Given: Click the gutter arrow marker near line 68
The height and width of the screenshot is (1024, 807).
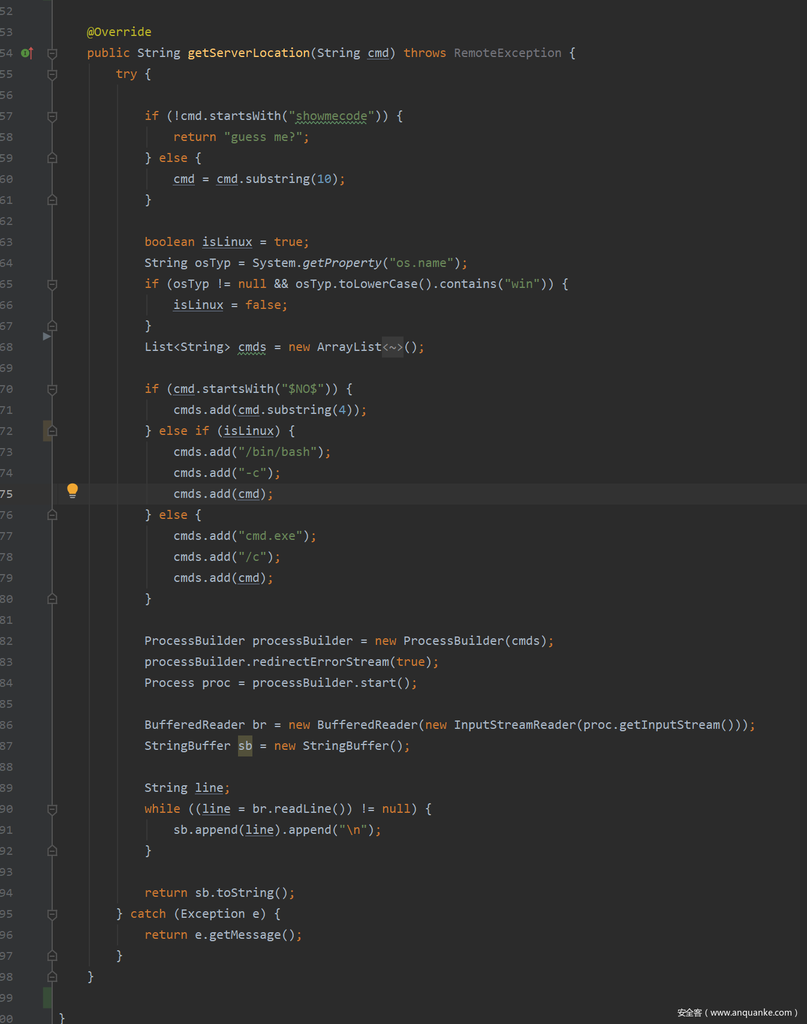Looking at the screenshot, I should [47, 337].
